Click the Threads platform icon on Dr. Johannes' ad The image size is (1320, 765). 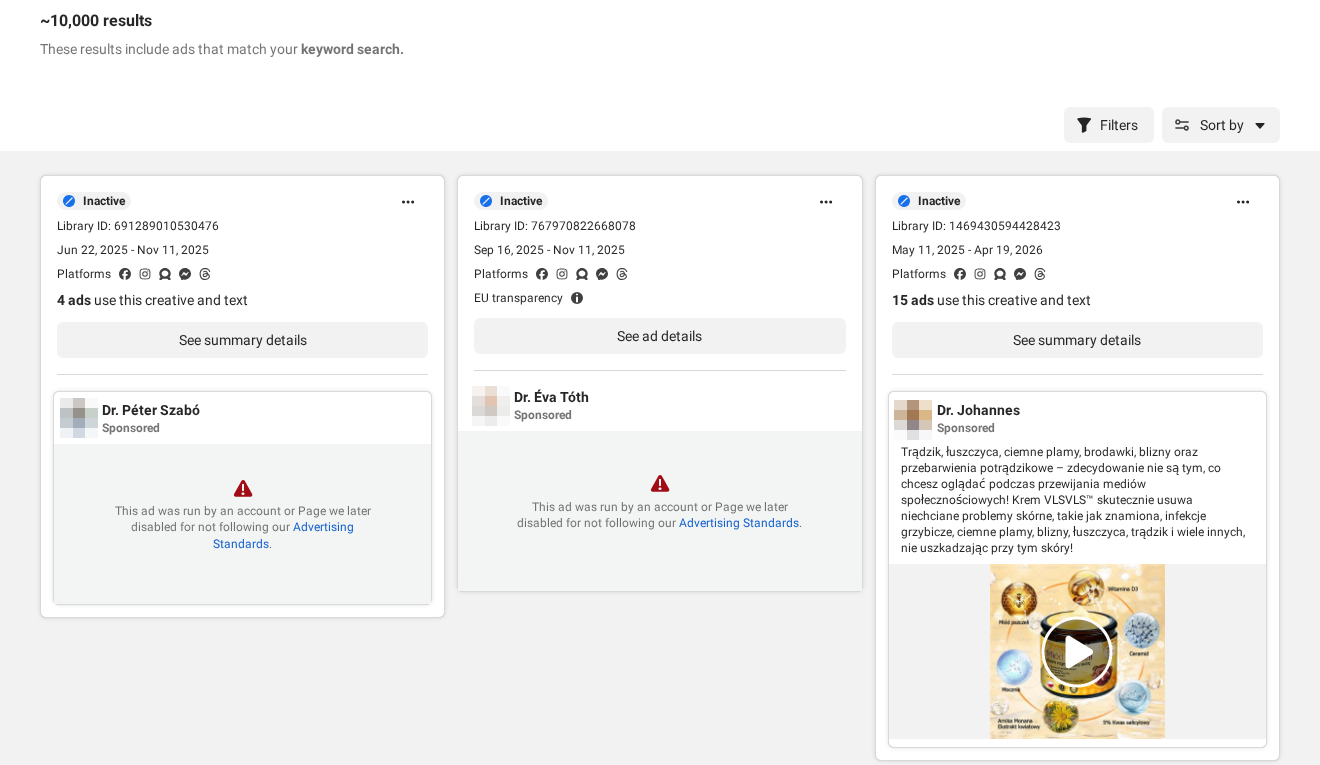[x=1040, y=274]
